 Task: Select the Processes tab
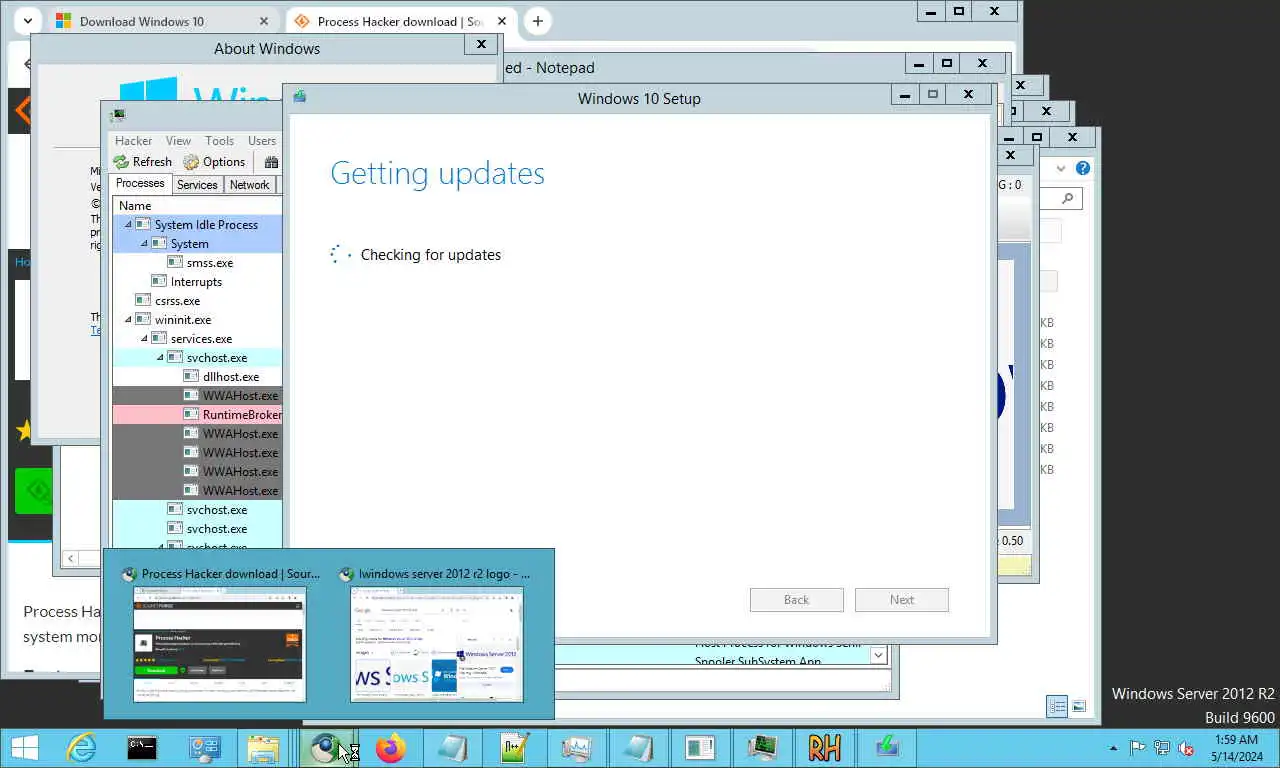click(140, 184)
